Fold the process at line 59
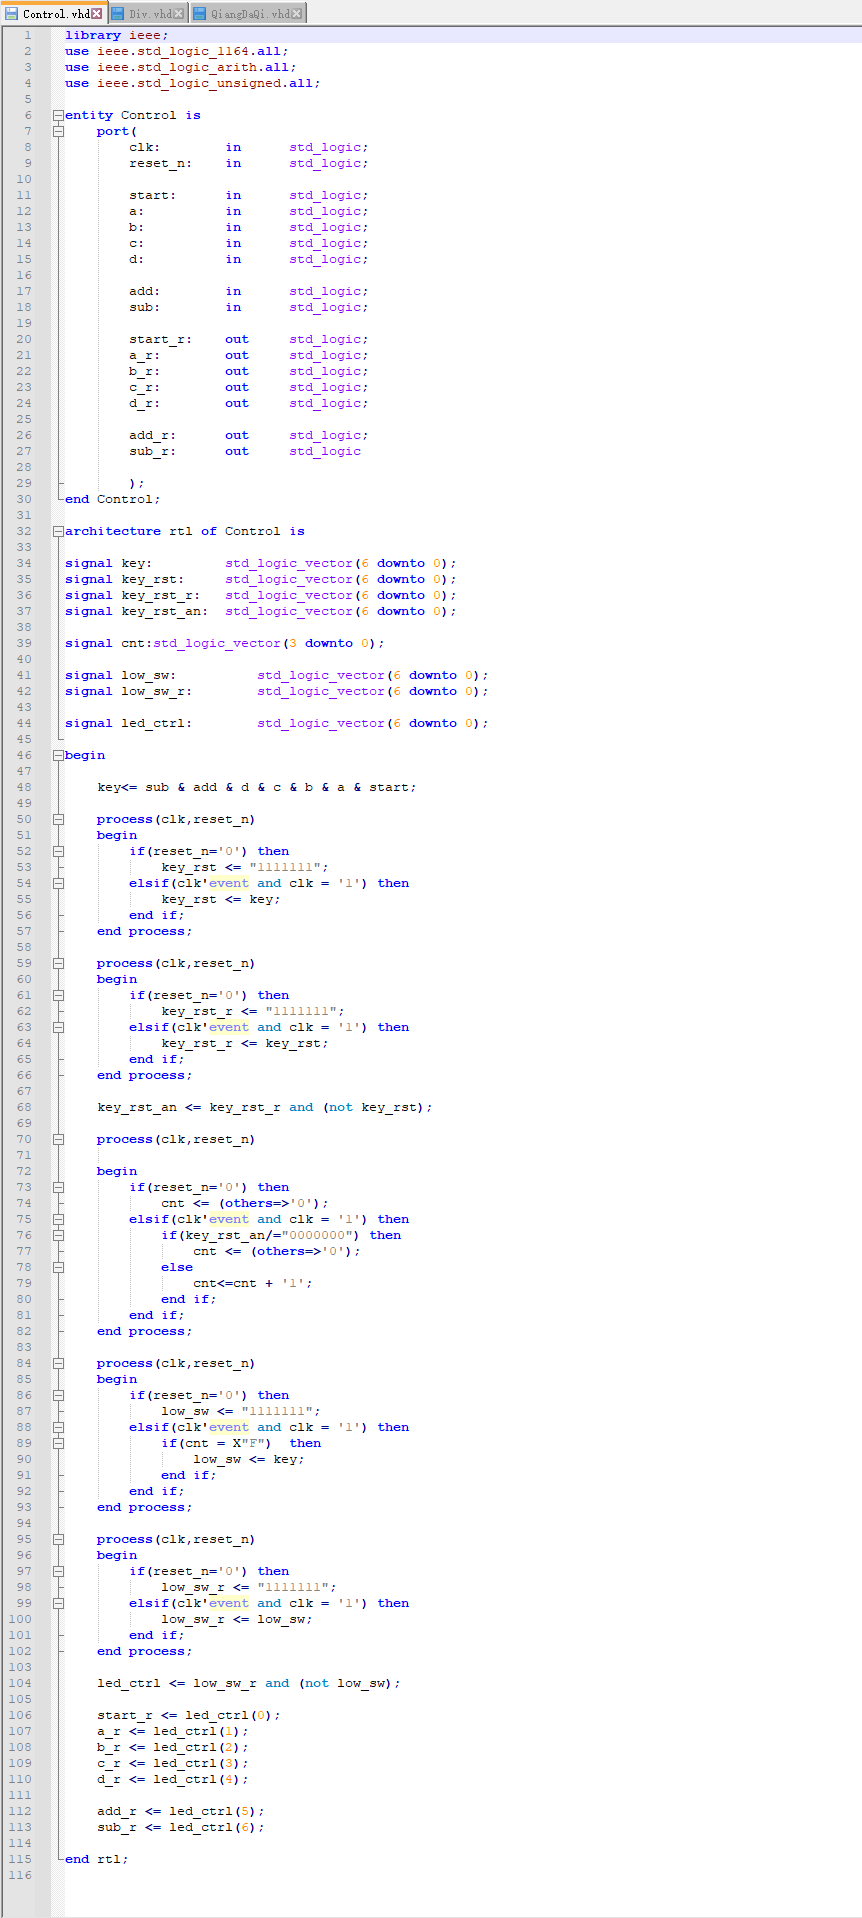The width and height of the screenshot is (862, 1918). click(58, 963)
